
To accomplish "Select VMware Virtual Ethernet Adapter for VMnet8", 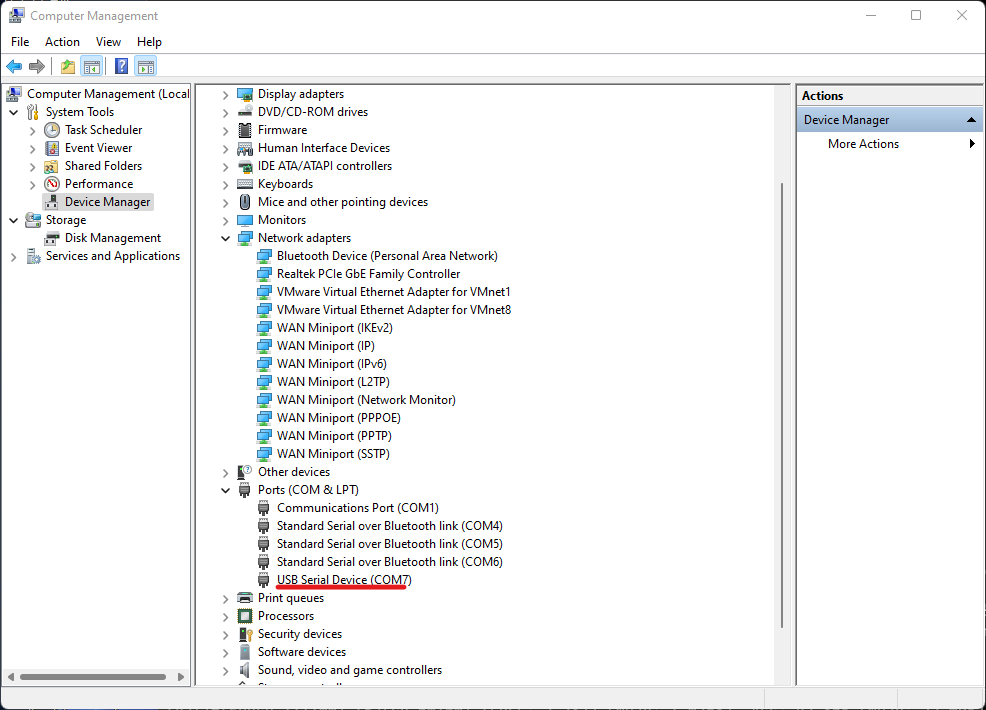I will click(394, 310).
